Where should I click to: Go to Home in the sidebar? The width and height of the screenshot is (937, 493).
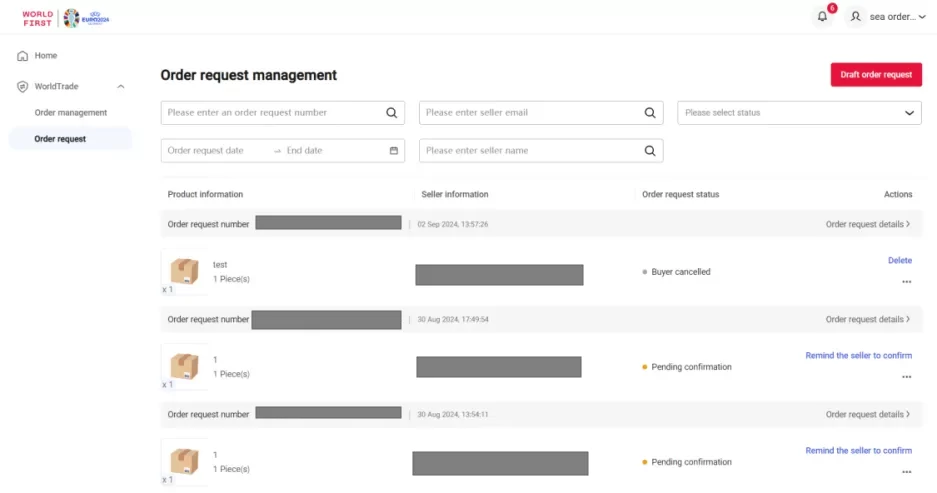click(46, 56)
